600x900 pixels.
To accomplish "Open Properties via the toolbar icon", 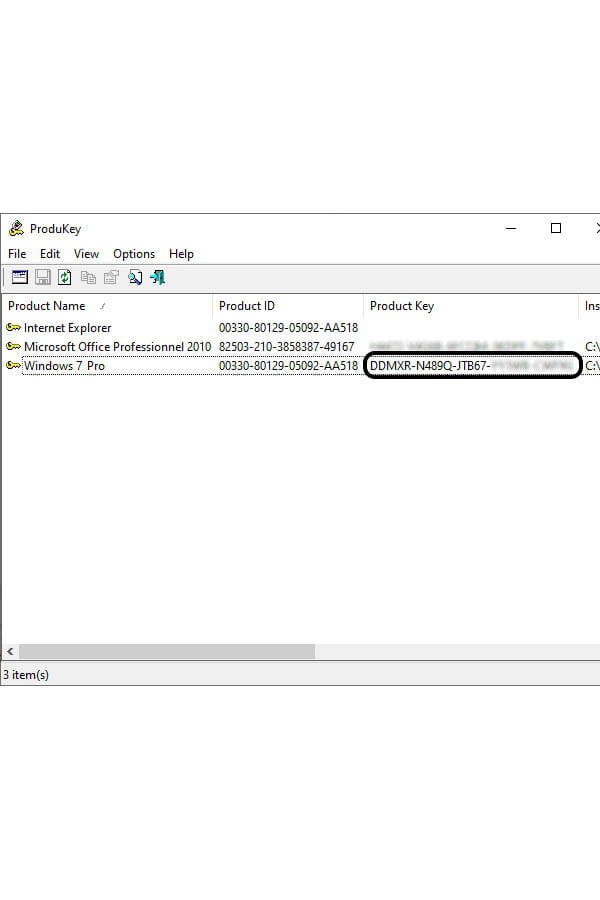I will tap(111, 277).
